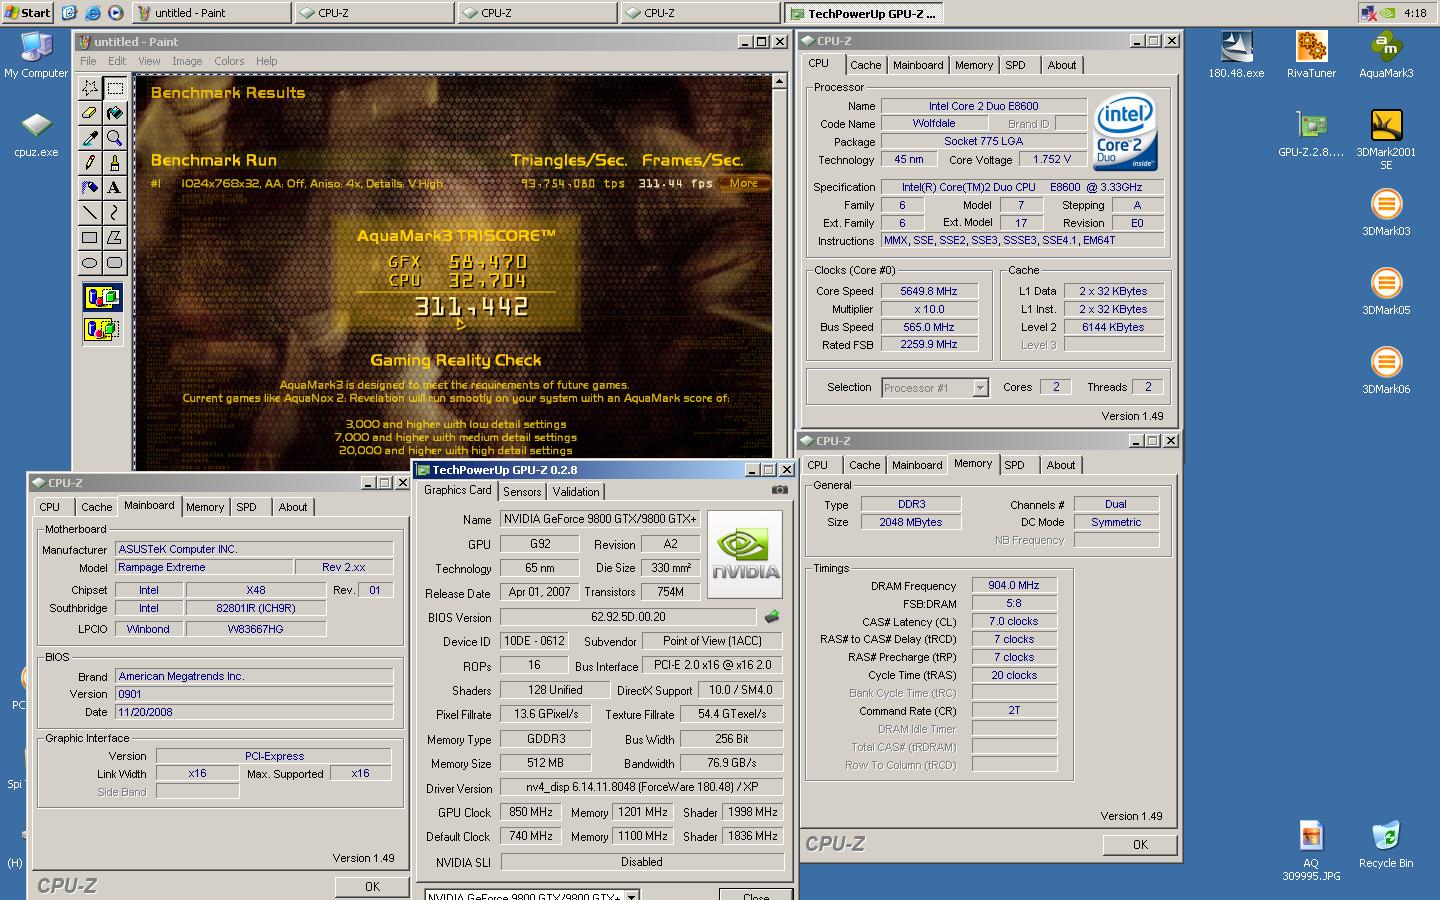Open the AquaMark3 desktop shortcut
This screenshot has height=900, width=1440.
pyautogui.click(x=1386, y=55)
